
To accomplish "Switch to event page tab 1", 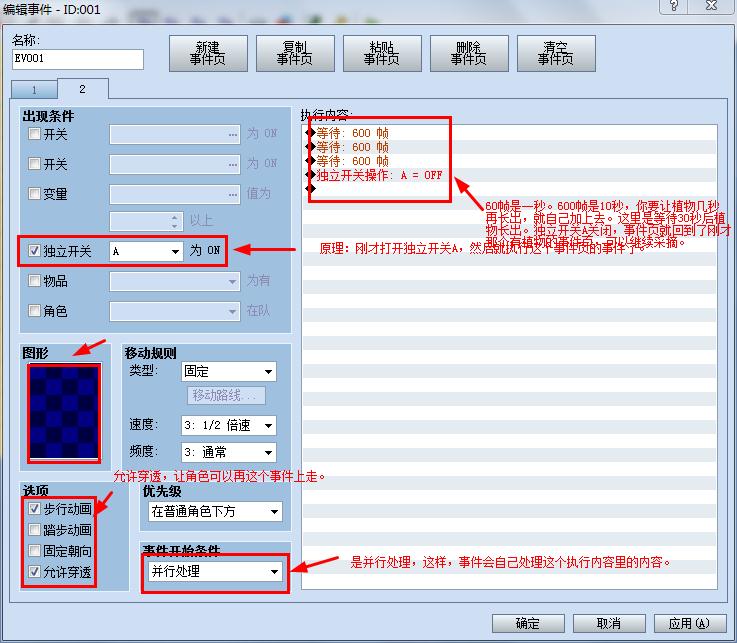I will pyautogui.click(x=34, y=90).
